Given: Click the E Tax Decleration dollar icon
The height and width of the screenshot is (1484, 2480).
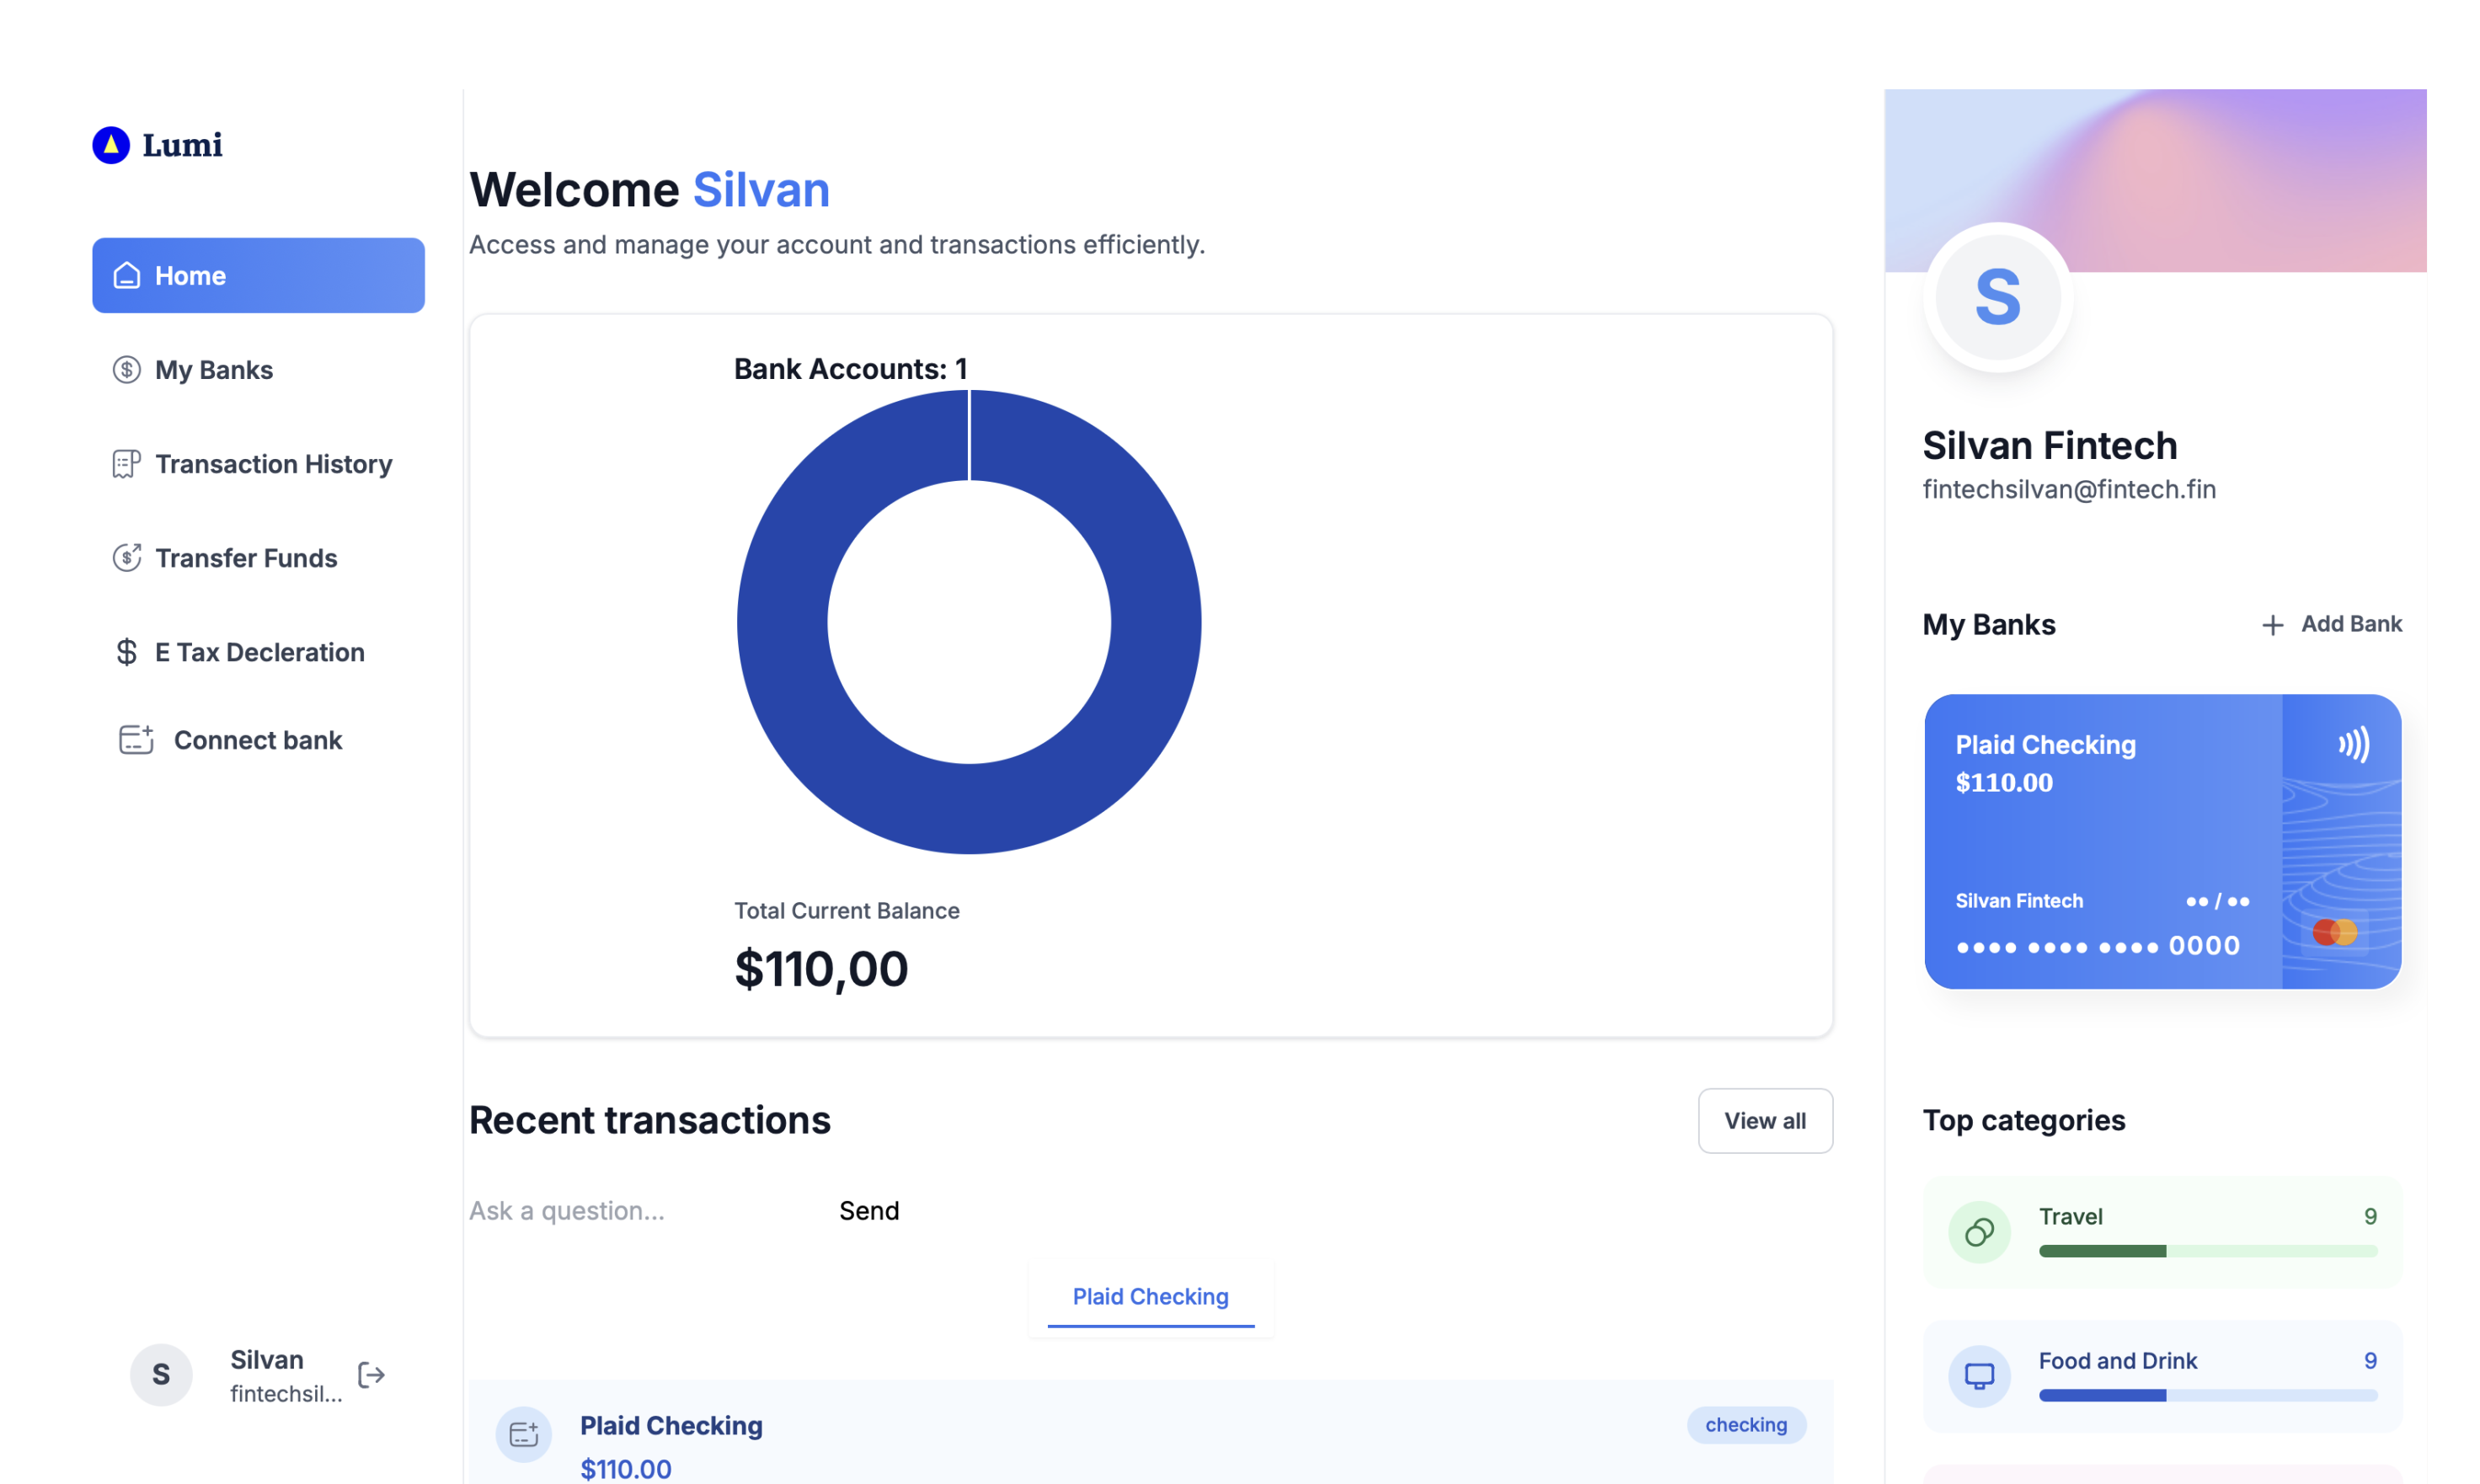Looking at the screenshot, I should coord(127,652).
